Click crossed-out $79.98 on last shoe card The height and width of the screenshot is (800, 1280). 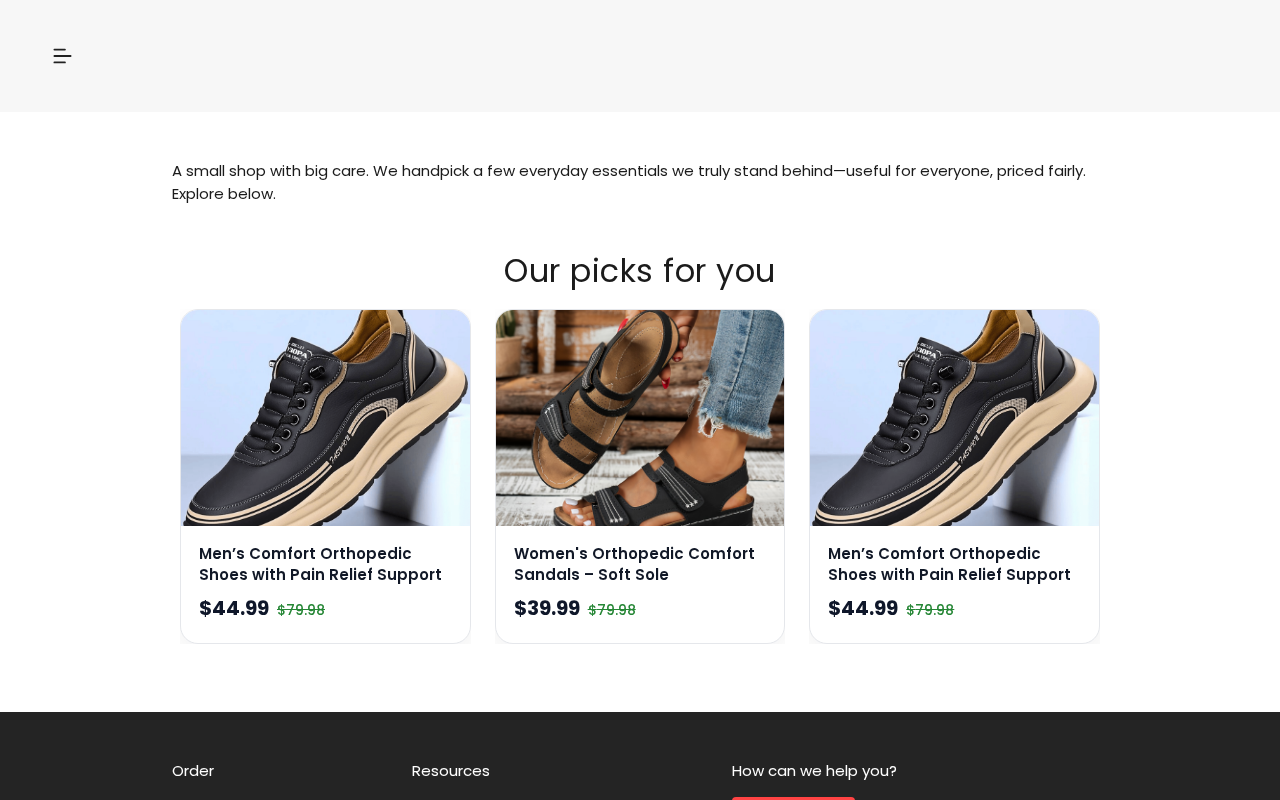click(x=930, y=610)
